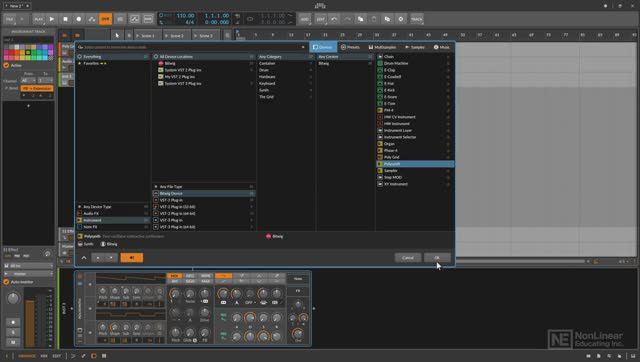Select the highlighted Polysynth device
This screenshot has width=640, height=362.
415,164
